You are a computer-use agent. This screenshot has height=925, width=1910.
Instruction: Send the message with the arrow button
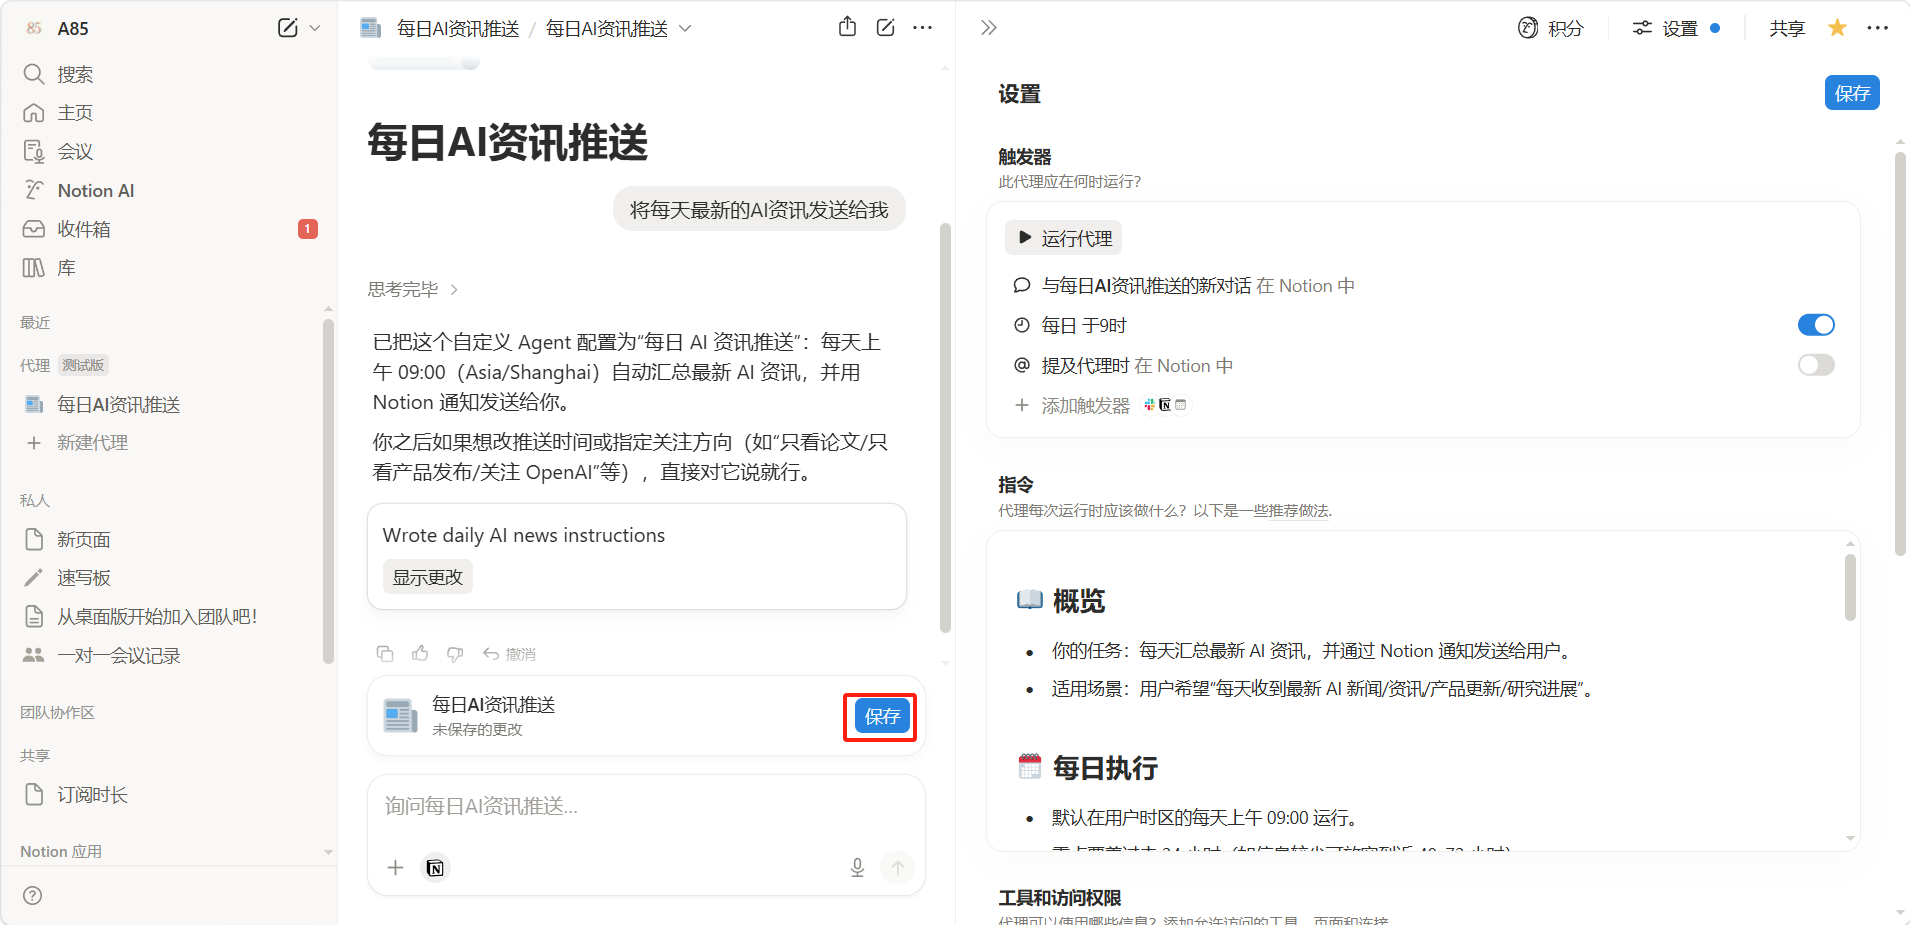(898, 868)
